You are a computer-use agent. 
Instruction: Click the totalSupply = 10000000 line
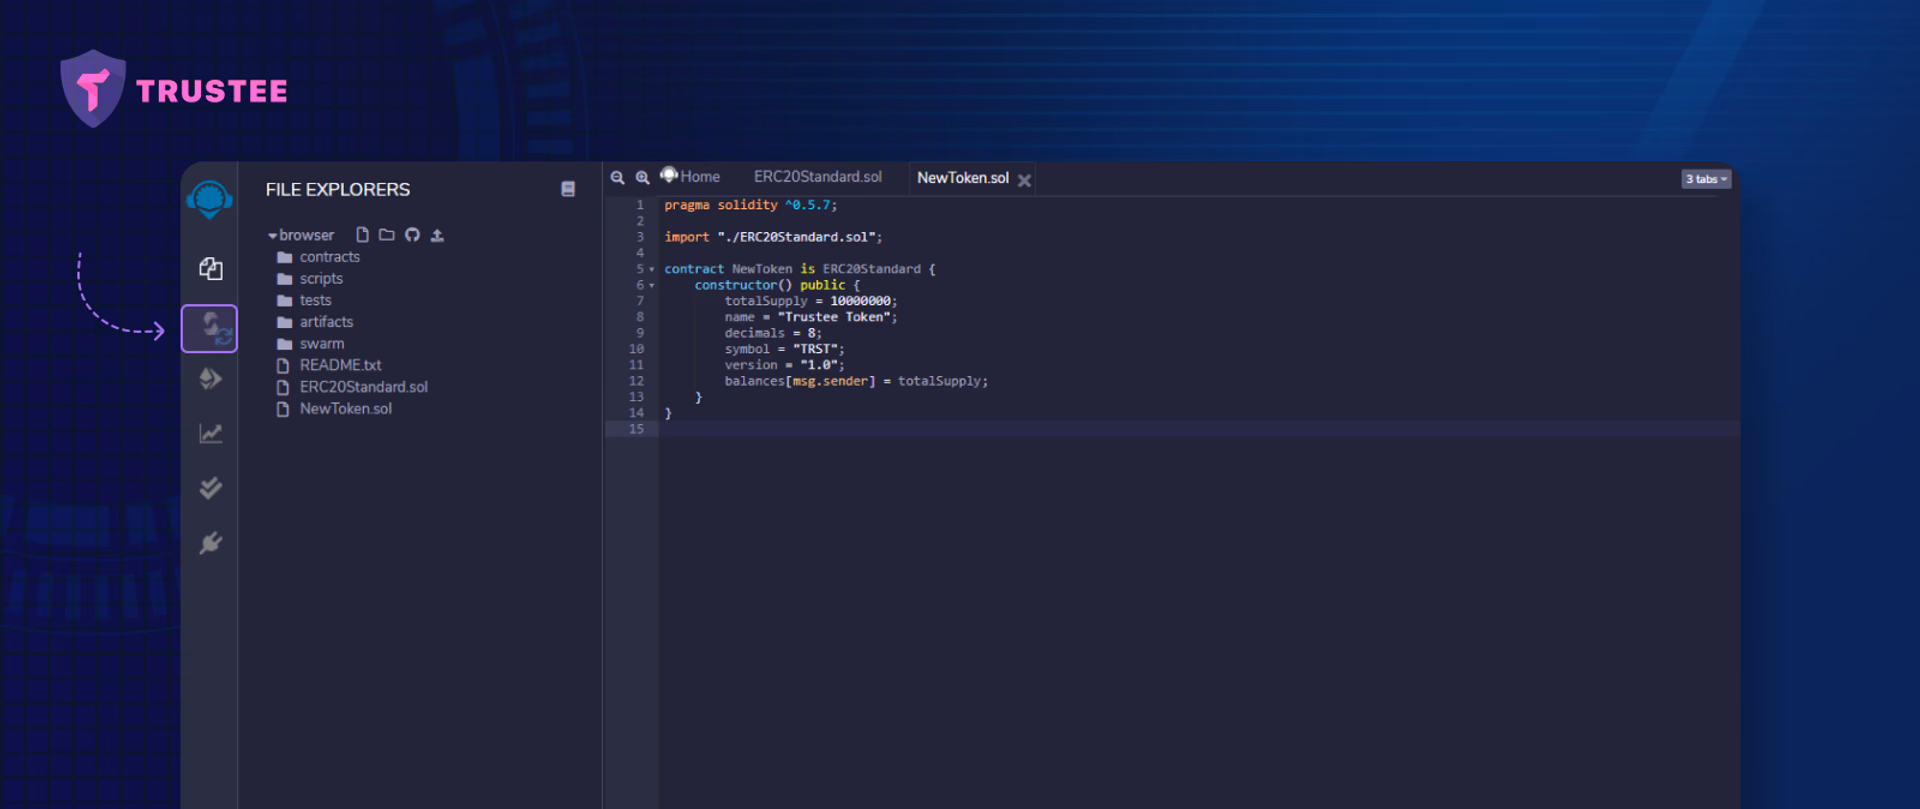(x=811, y=301)
